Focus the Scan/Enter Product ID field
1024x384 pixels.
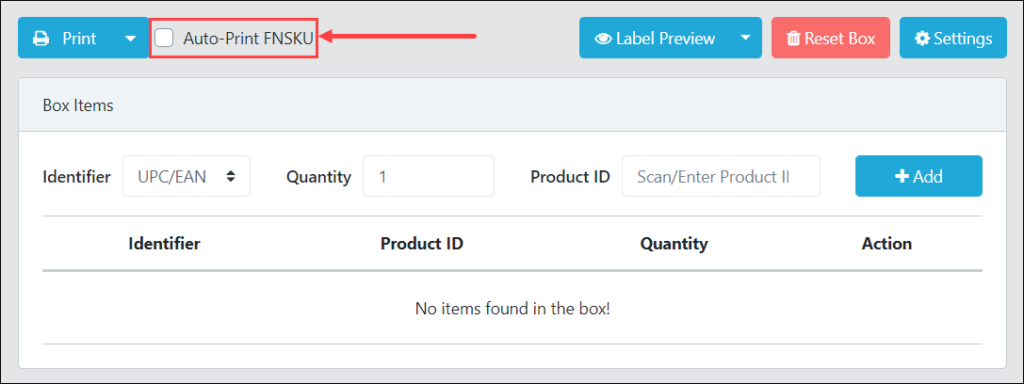(x=721, y=176)
